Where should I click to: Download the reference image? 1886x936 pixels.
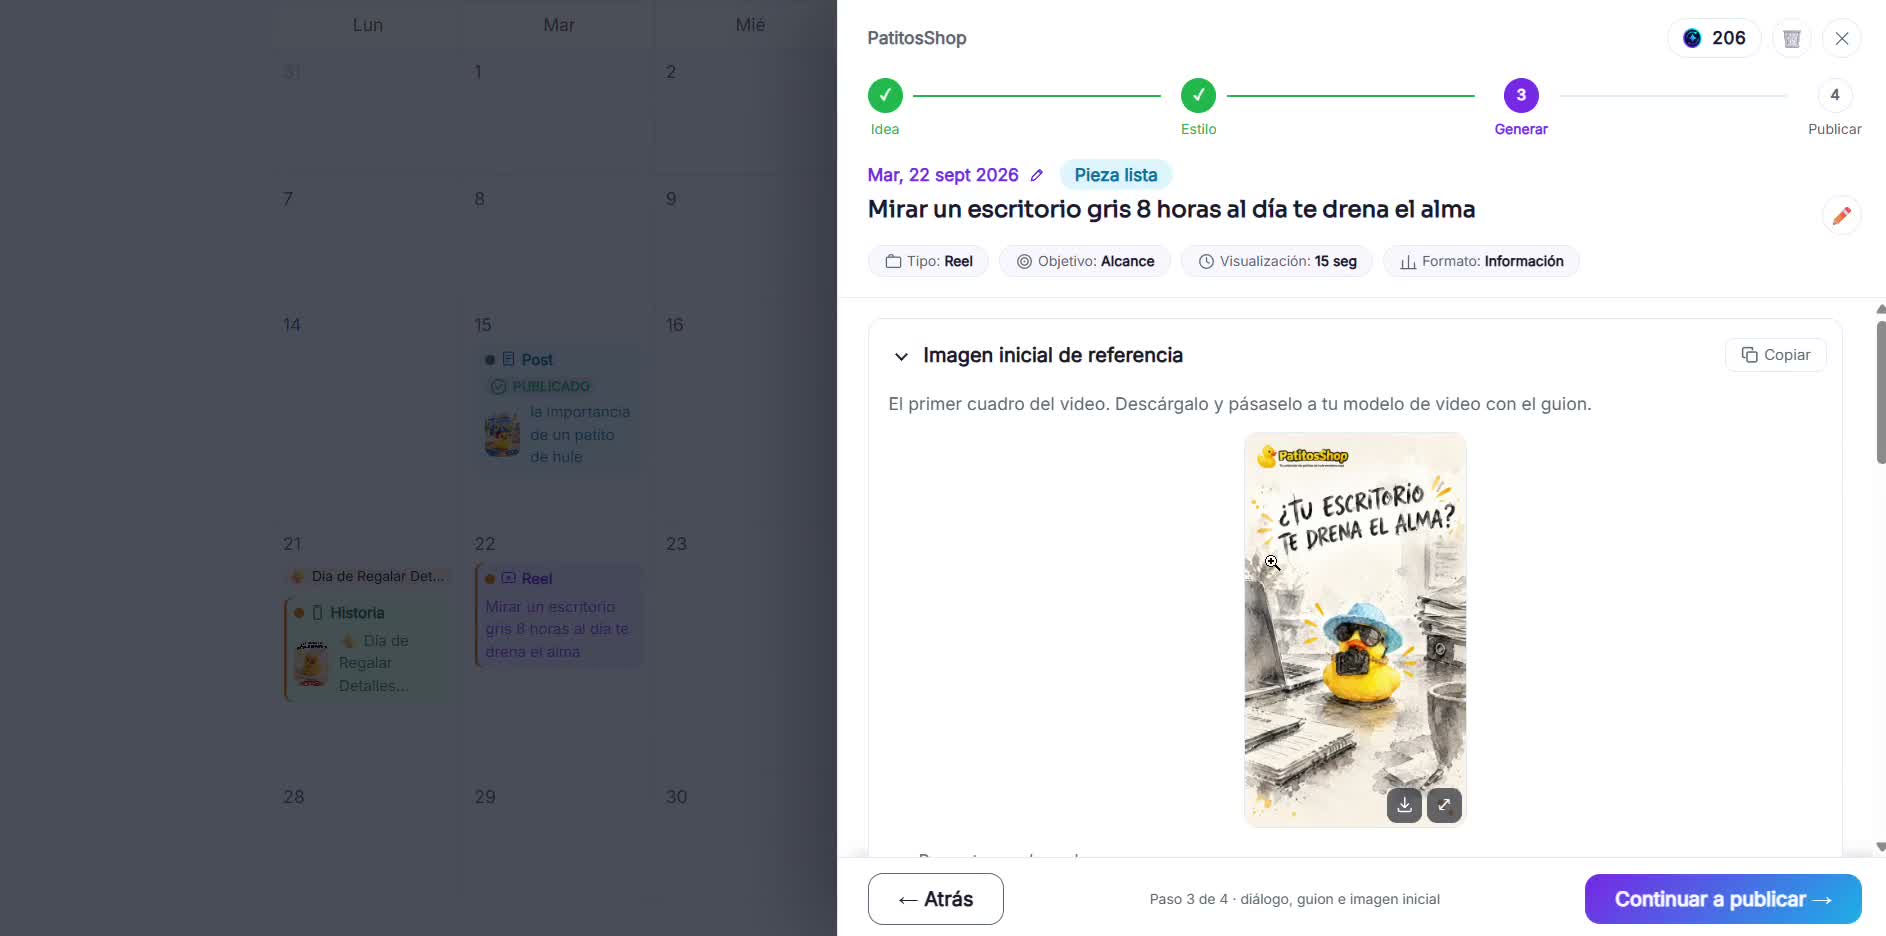point(1405,805)
